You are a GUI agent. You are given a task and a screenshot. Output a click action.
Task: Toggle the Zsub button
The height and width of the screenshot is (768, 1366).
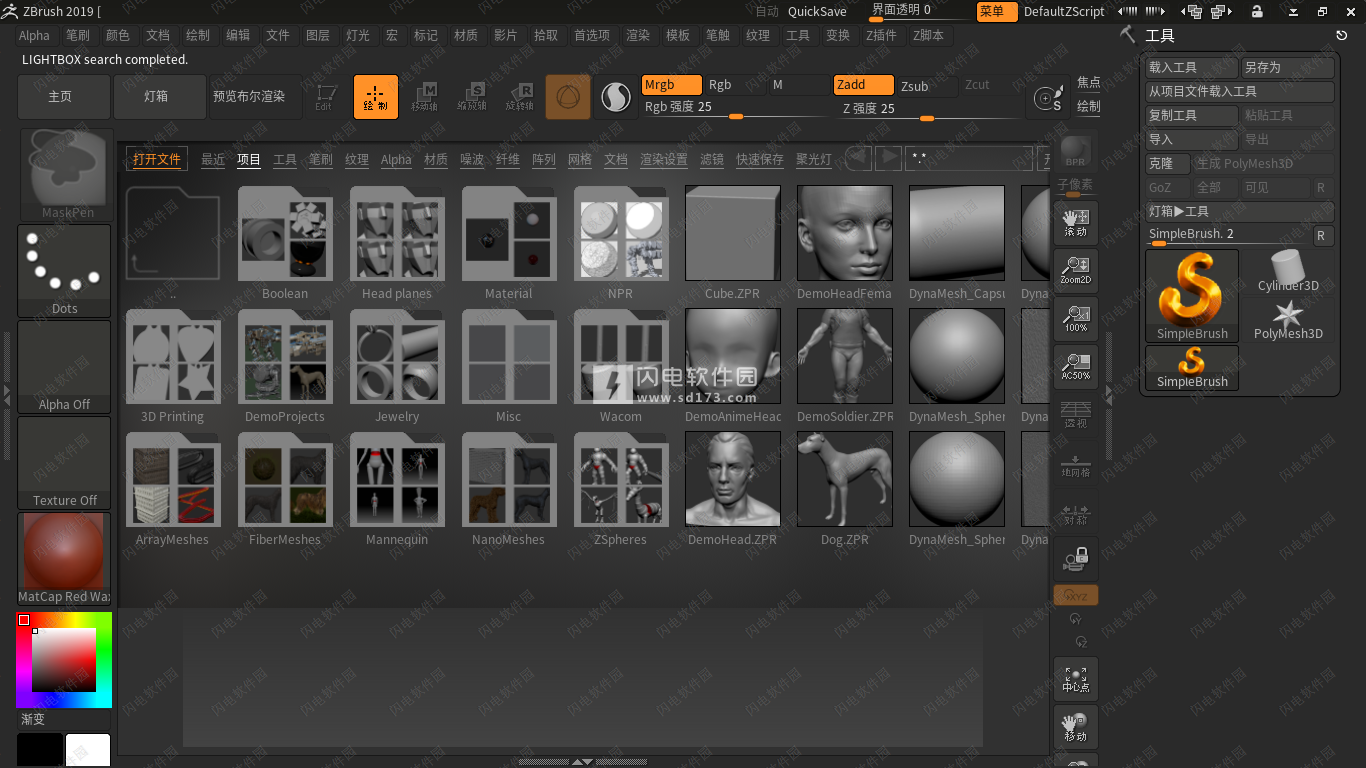(927, 86)
